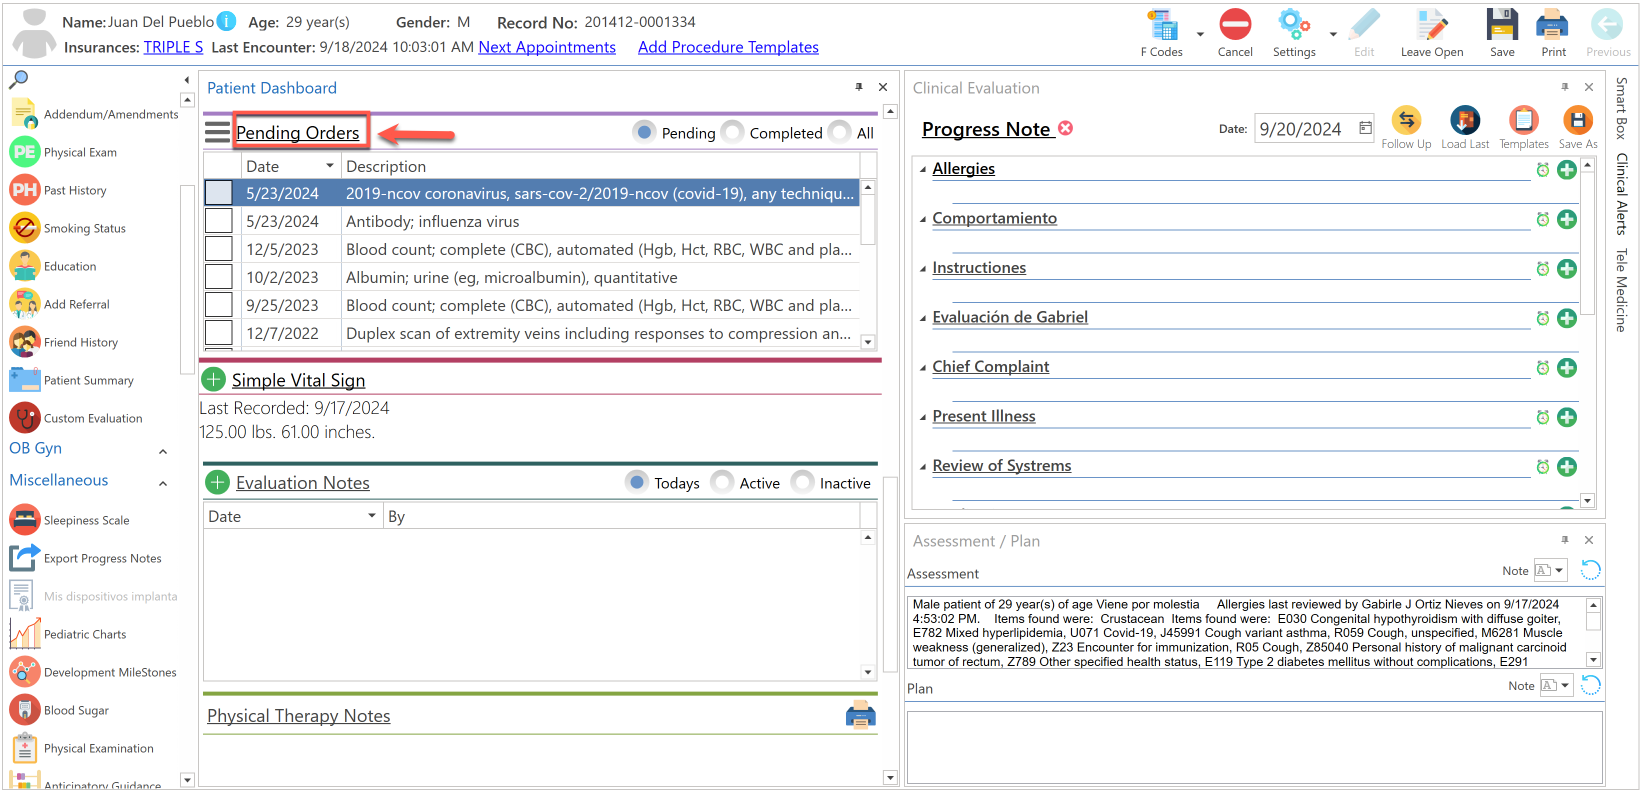Open Blood Sugar sidebar item

(x=60, y=710)
